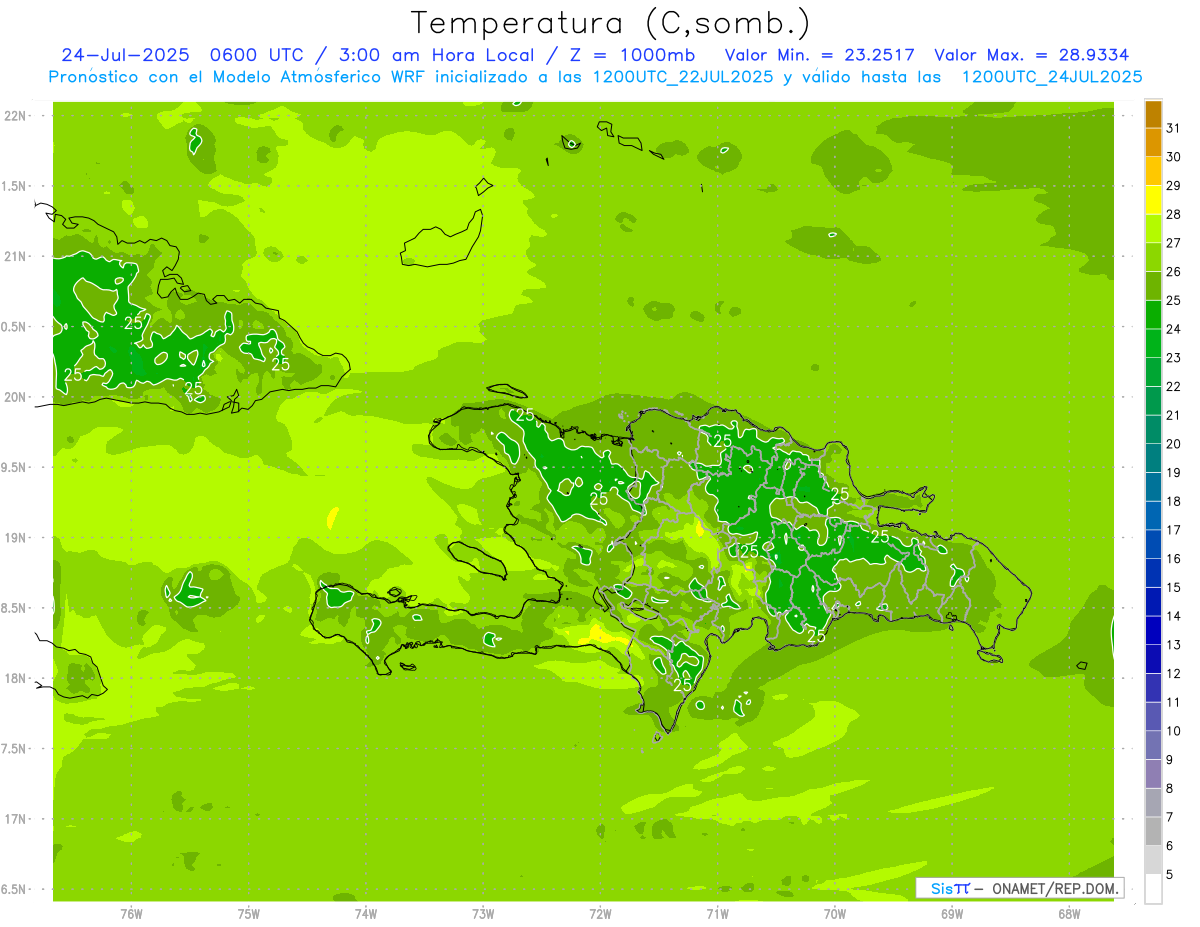Click color scale label "20"
This screenshot has width=1200, height=927.
(1174, 444)
